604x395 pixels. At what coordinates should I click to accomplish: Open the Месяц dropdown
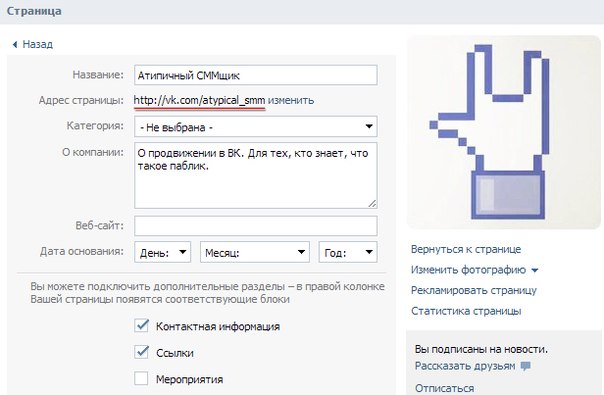pyautogui.click(x=255, y=252)
